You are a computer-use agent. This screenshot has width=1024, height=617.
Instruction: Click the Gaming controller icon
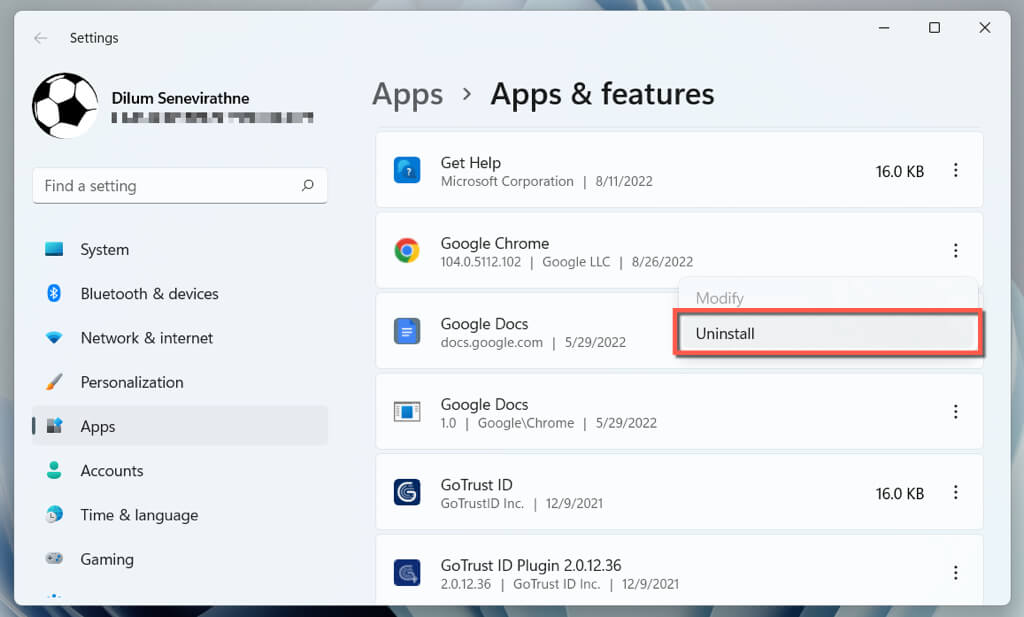54,558
